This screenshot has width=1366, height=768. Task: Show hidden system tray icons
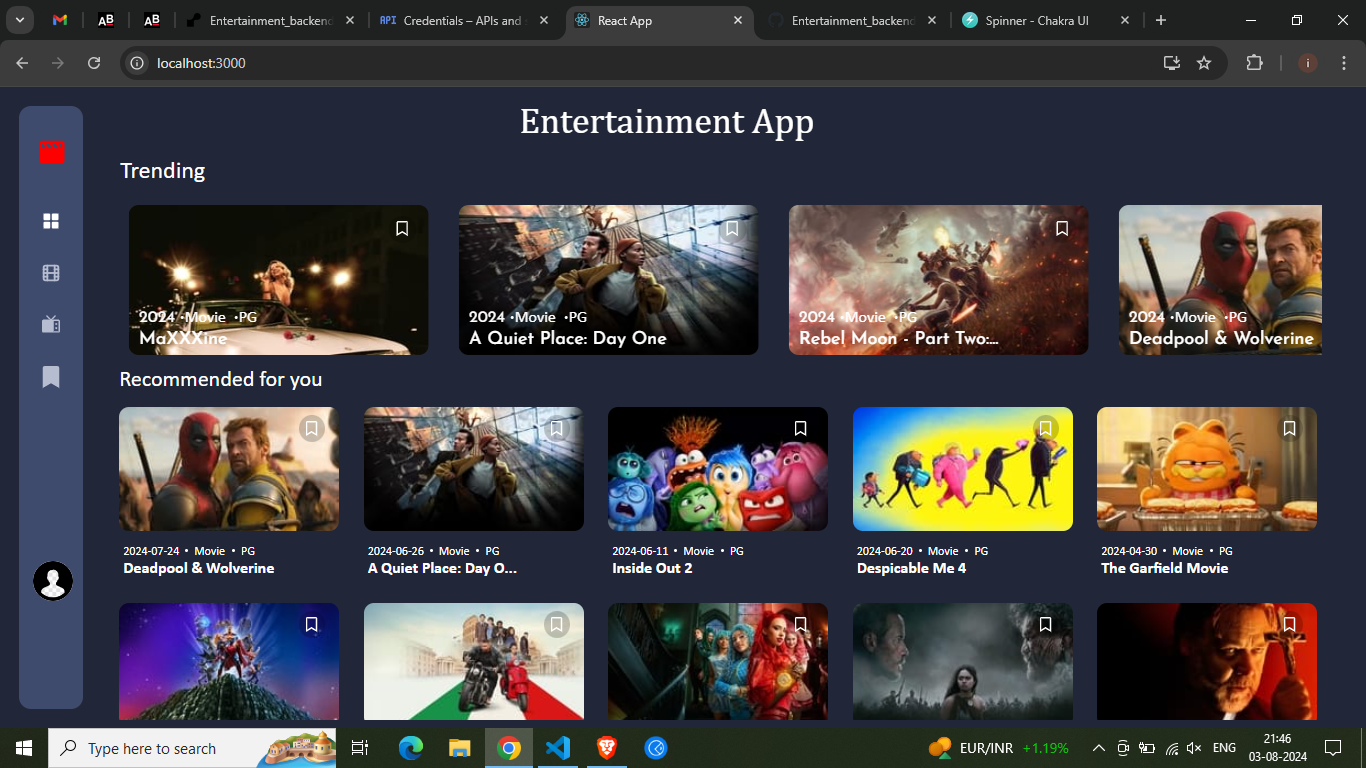point(1098,748)
